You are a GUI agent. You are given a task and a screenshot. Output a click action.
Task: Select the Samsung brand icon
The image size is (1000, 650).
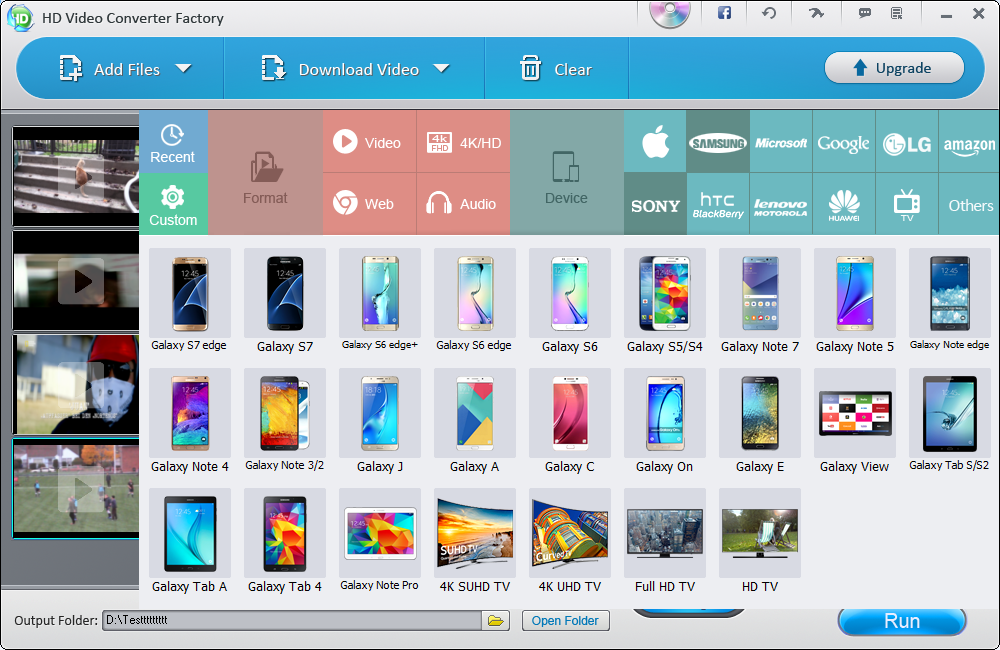[718, 142]
